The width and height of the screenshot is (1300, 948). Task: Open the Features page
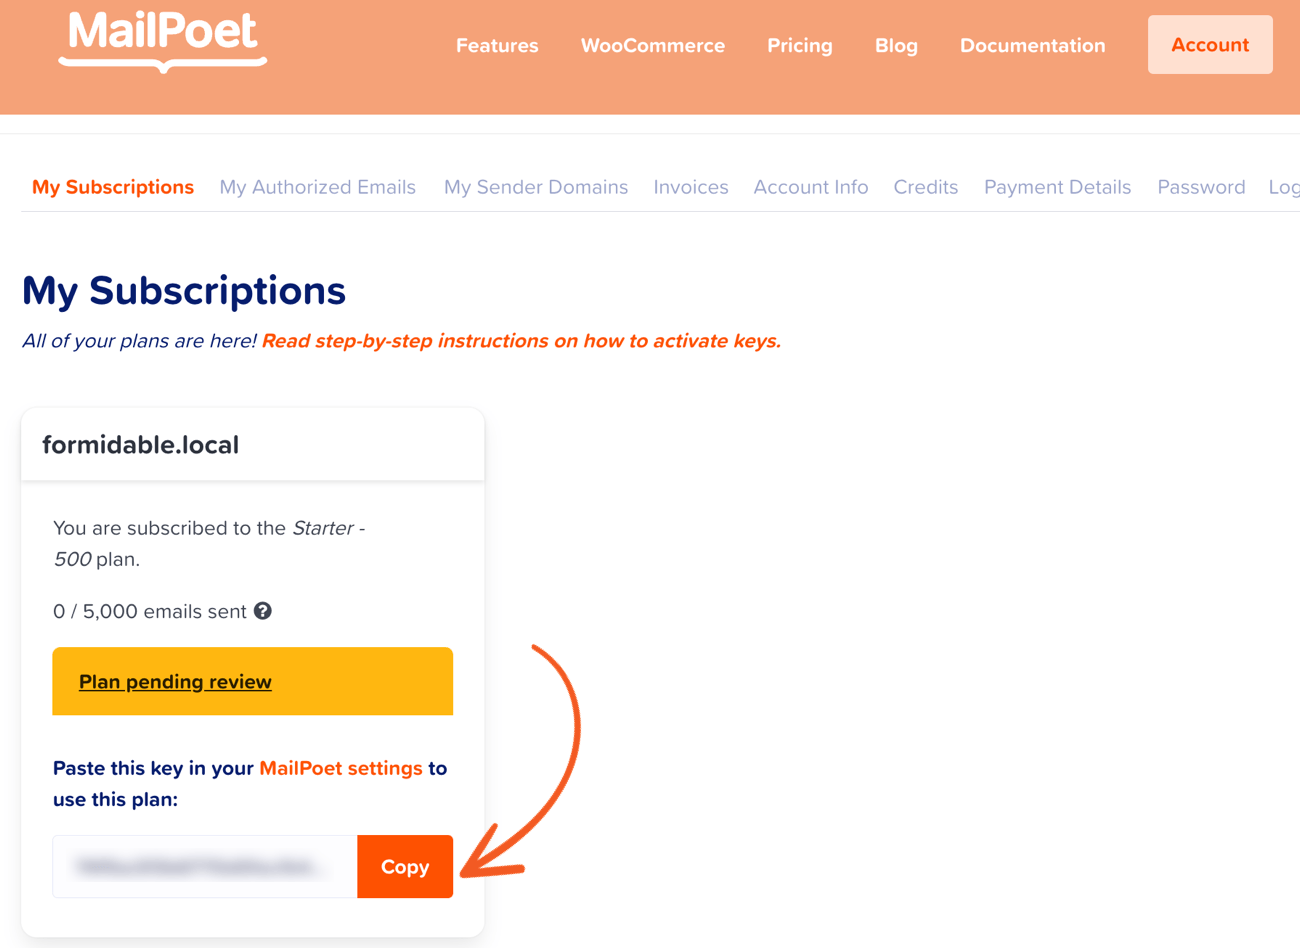tap(497, 45)
